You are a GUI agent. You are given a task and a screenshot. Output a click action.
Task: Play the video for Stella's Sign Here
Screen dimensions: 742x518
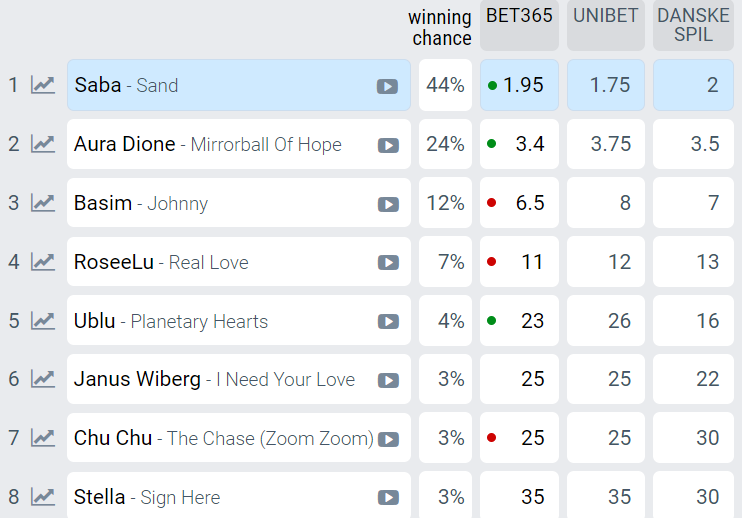point(388,498)
